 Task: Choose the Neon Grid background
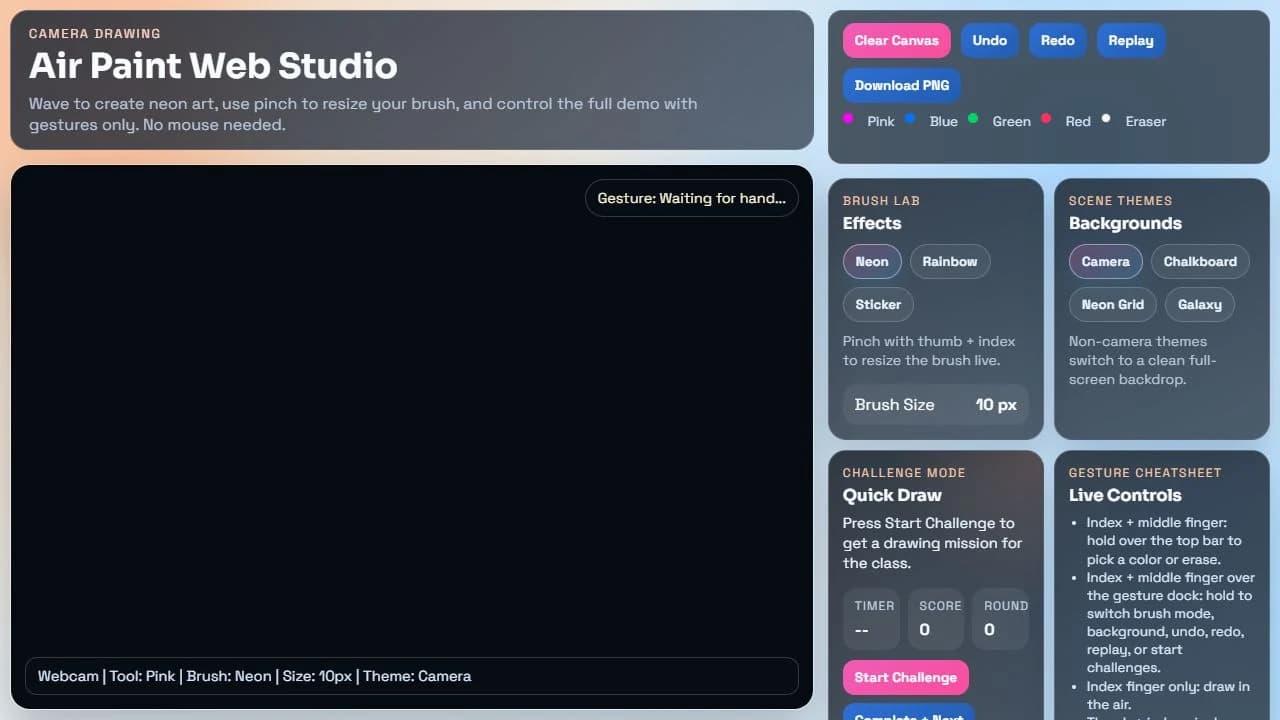point(1113,305)
